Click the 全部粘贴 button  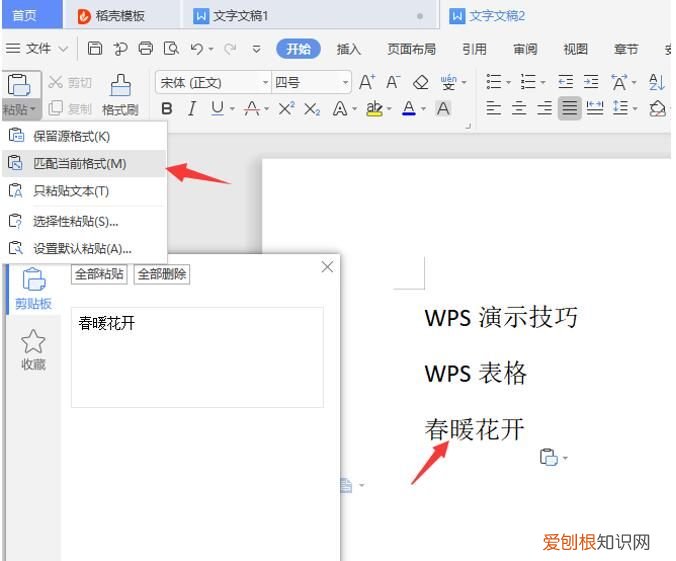99,274
